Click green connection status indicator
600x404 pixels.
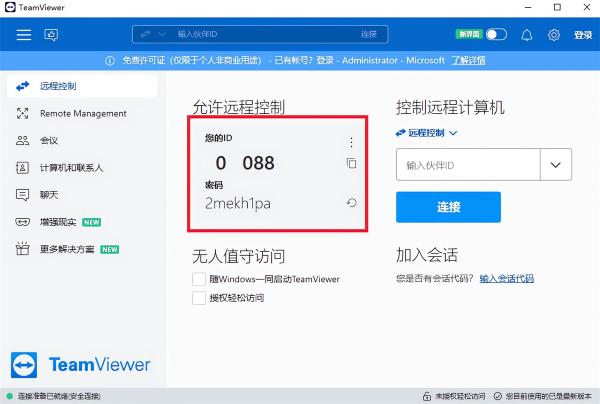pyautogui.click(x=10, y=396)
